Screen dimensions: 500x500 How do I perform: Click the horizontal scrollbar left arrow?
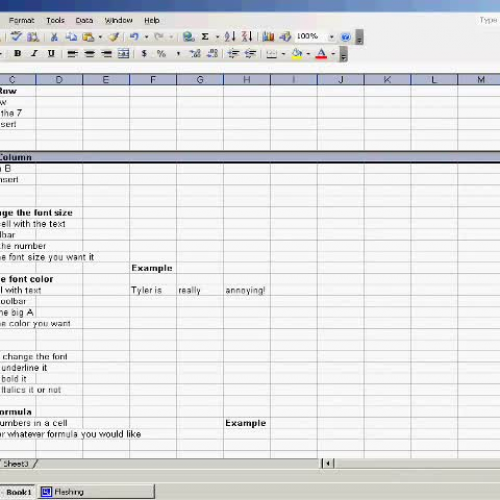328,463
